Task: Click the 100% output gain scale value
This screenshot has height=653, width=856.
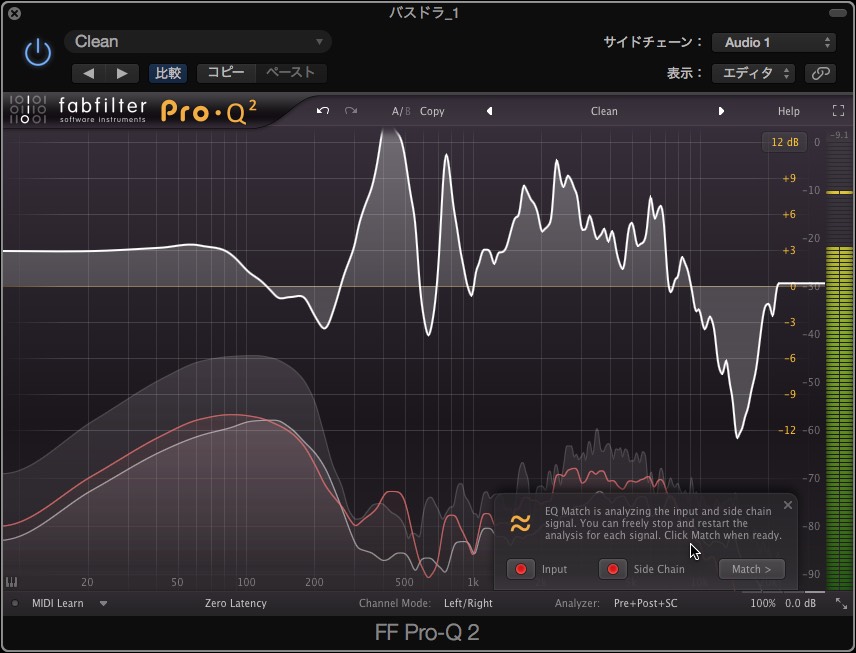Action: click(763, 603)
